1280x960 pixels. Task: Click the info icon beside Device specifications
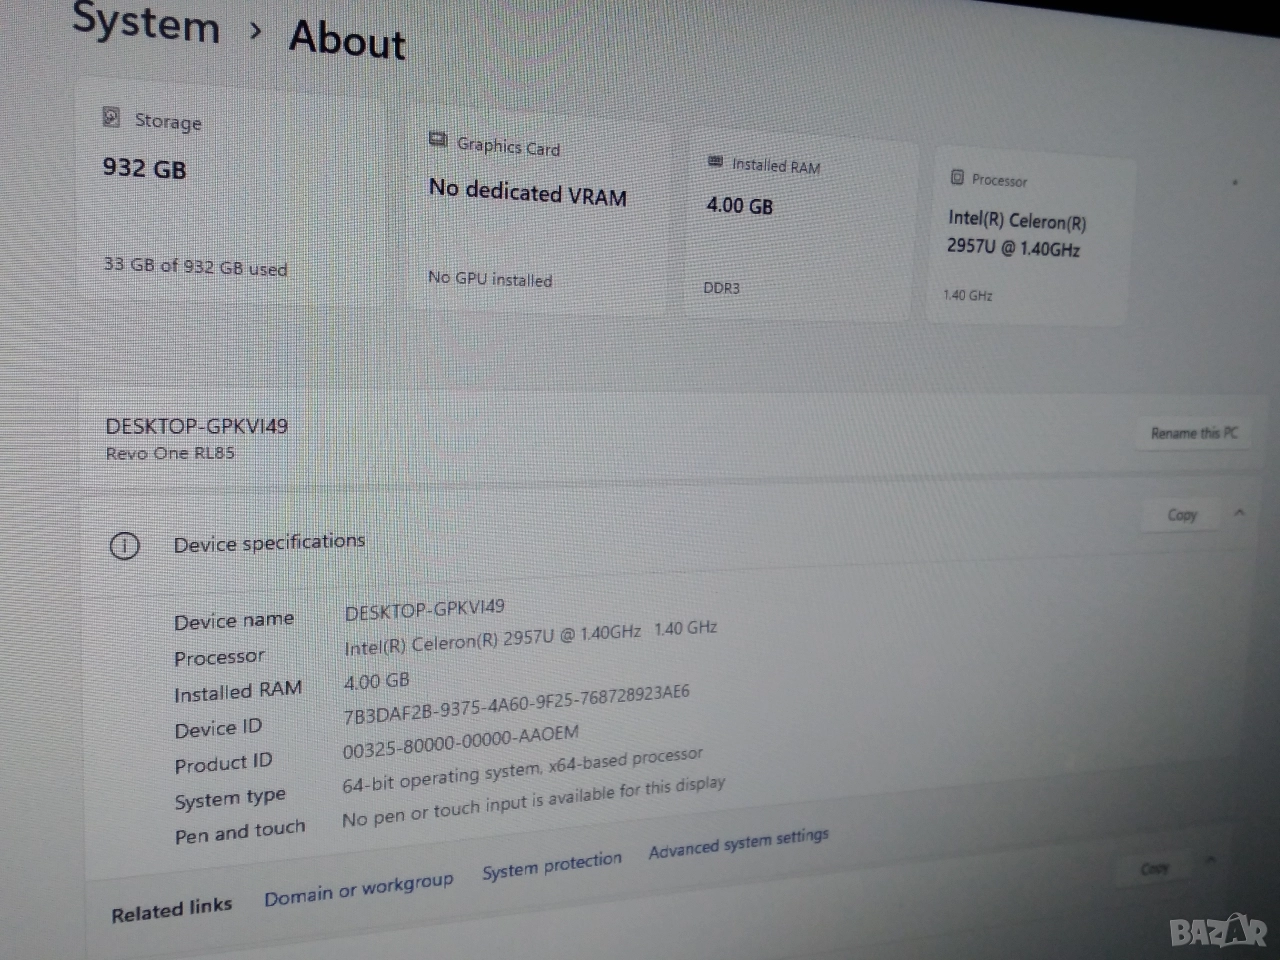(125, 546)
